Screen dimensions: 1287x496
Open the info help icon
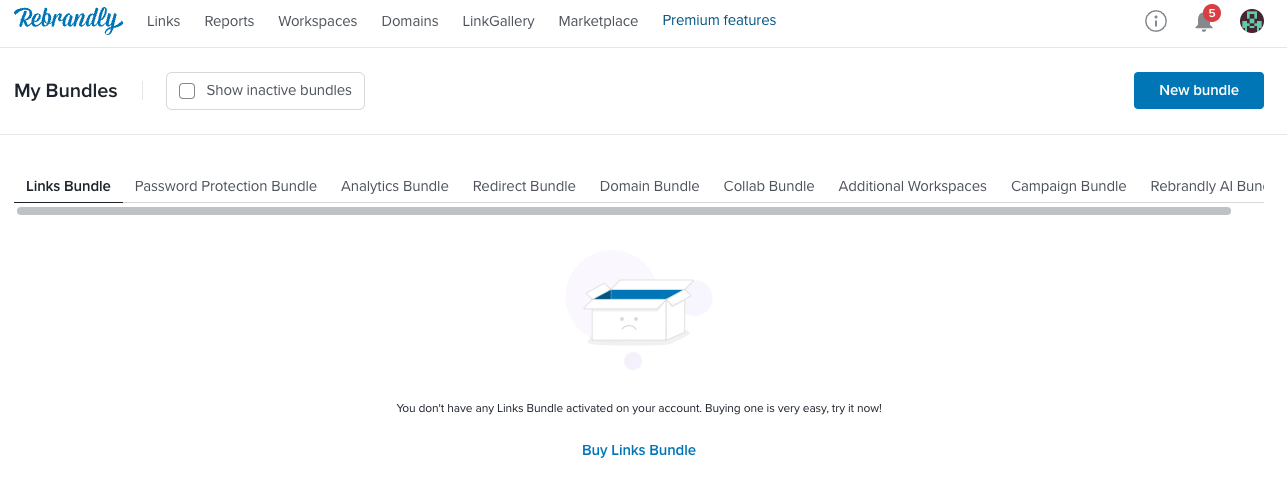1156,21
